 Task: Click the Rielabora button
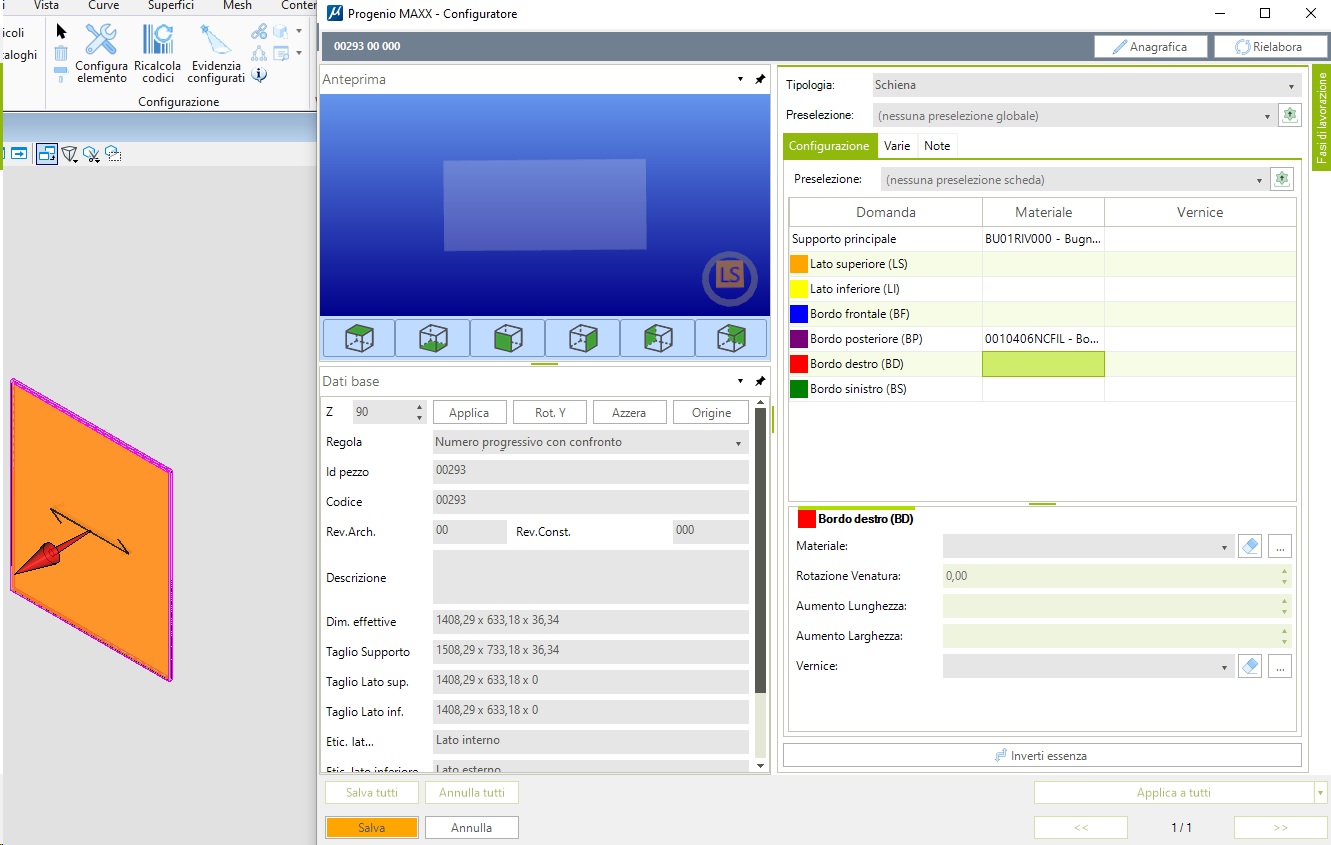click(x=1269, y=47)
